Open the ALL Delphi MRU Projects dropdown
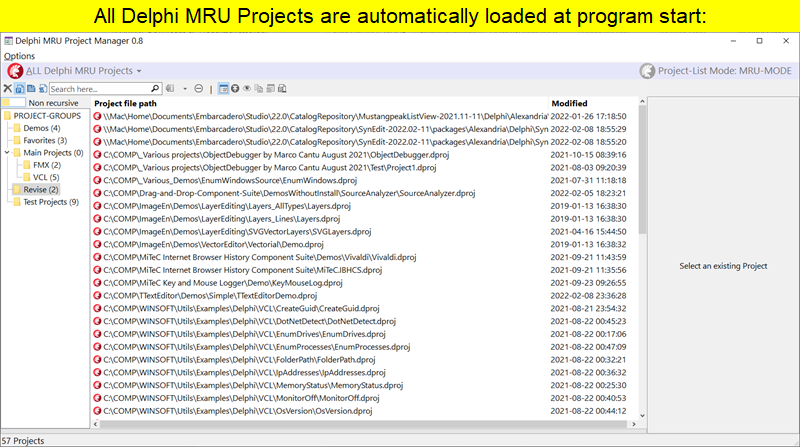800x447 pixels. pyautogui.click(x=84, y=71)
